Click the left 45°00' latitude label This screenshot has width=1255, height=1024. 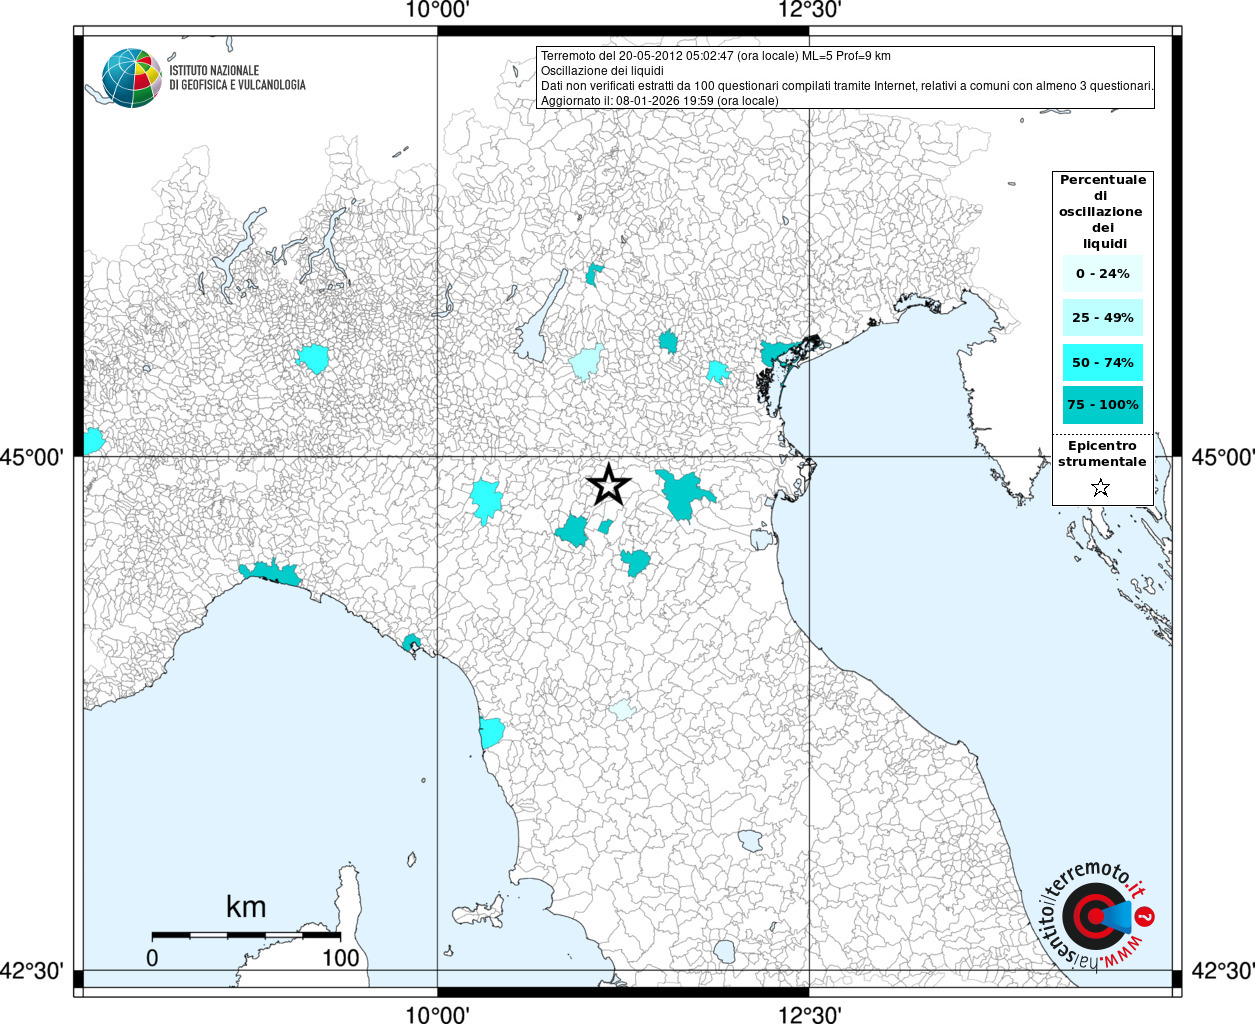point(32,458)
